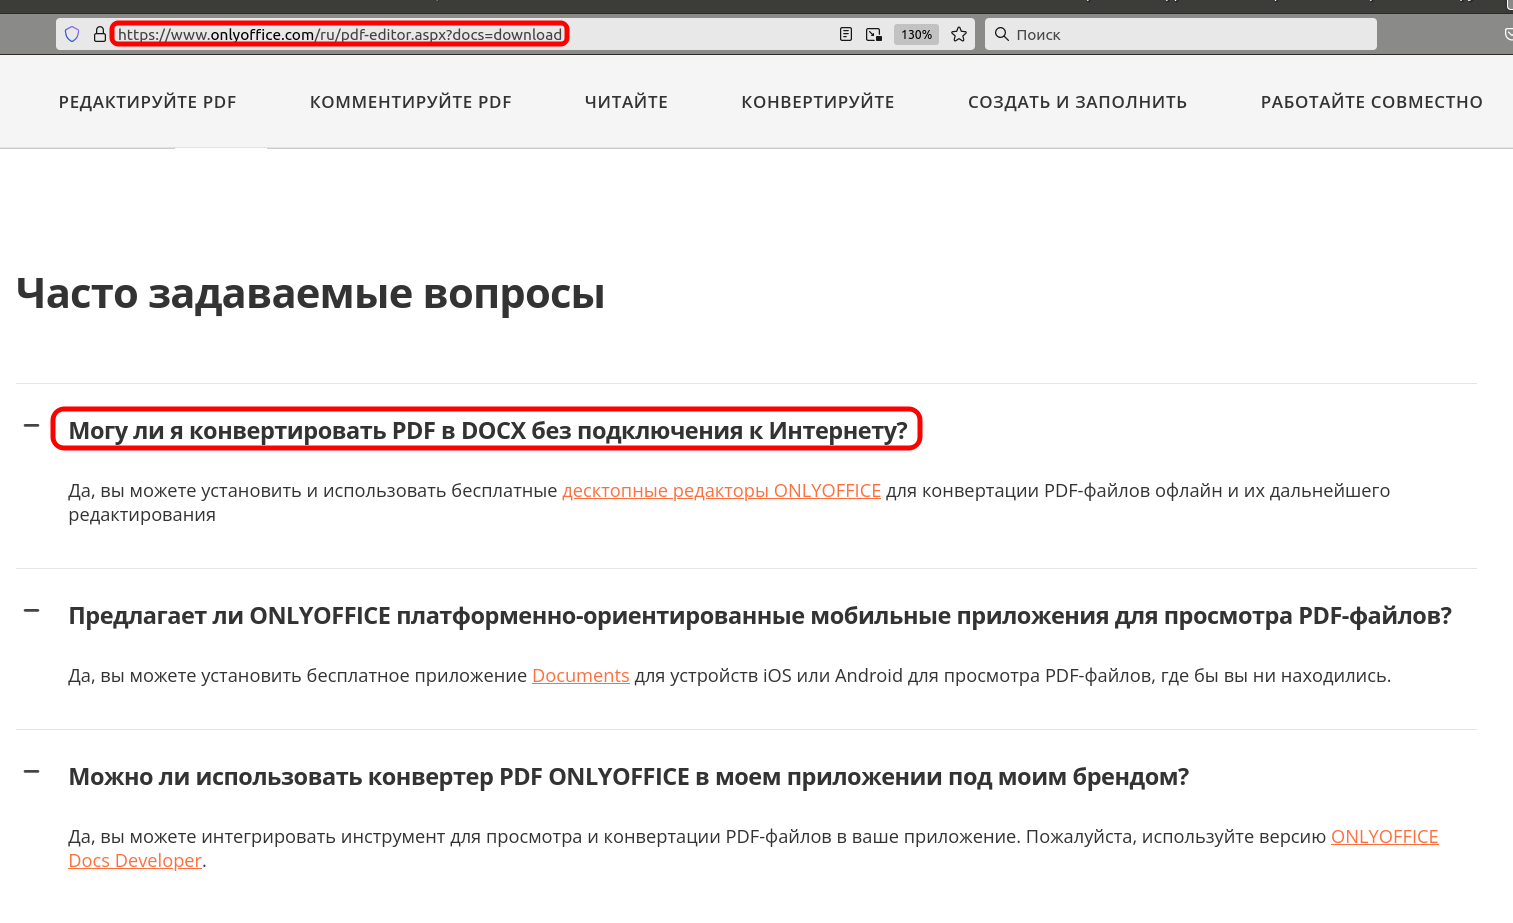Go to the КОНВЕРТИРУЙТЕ tab
The image size is (1513, 923).
pyautogui.click(x=817, y=102)
